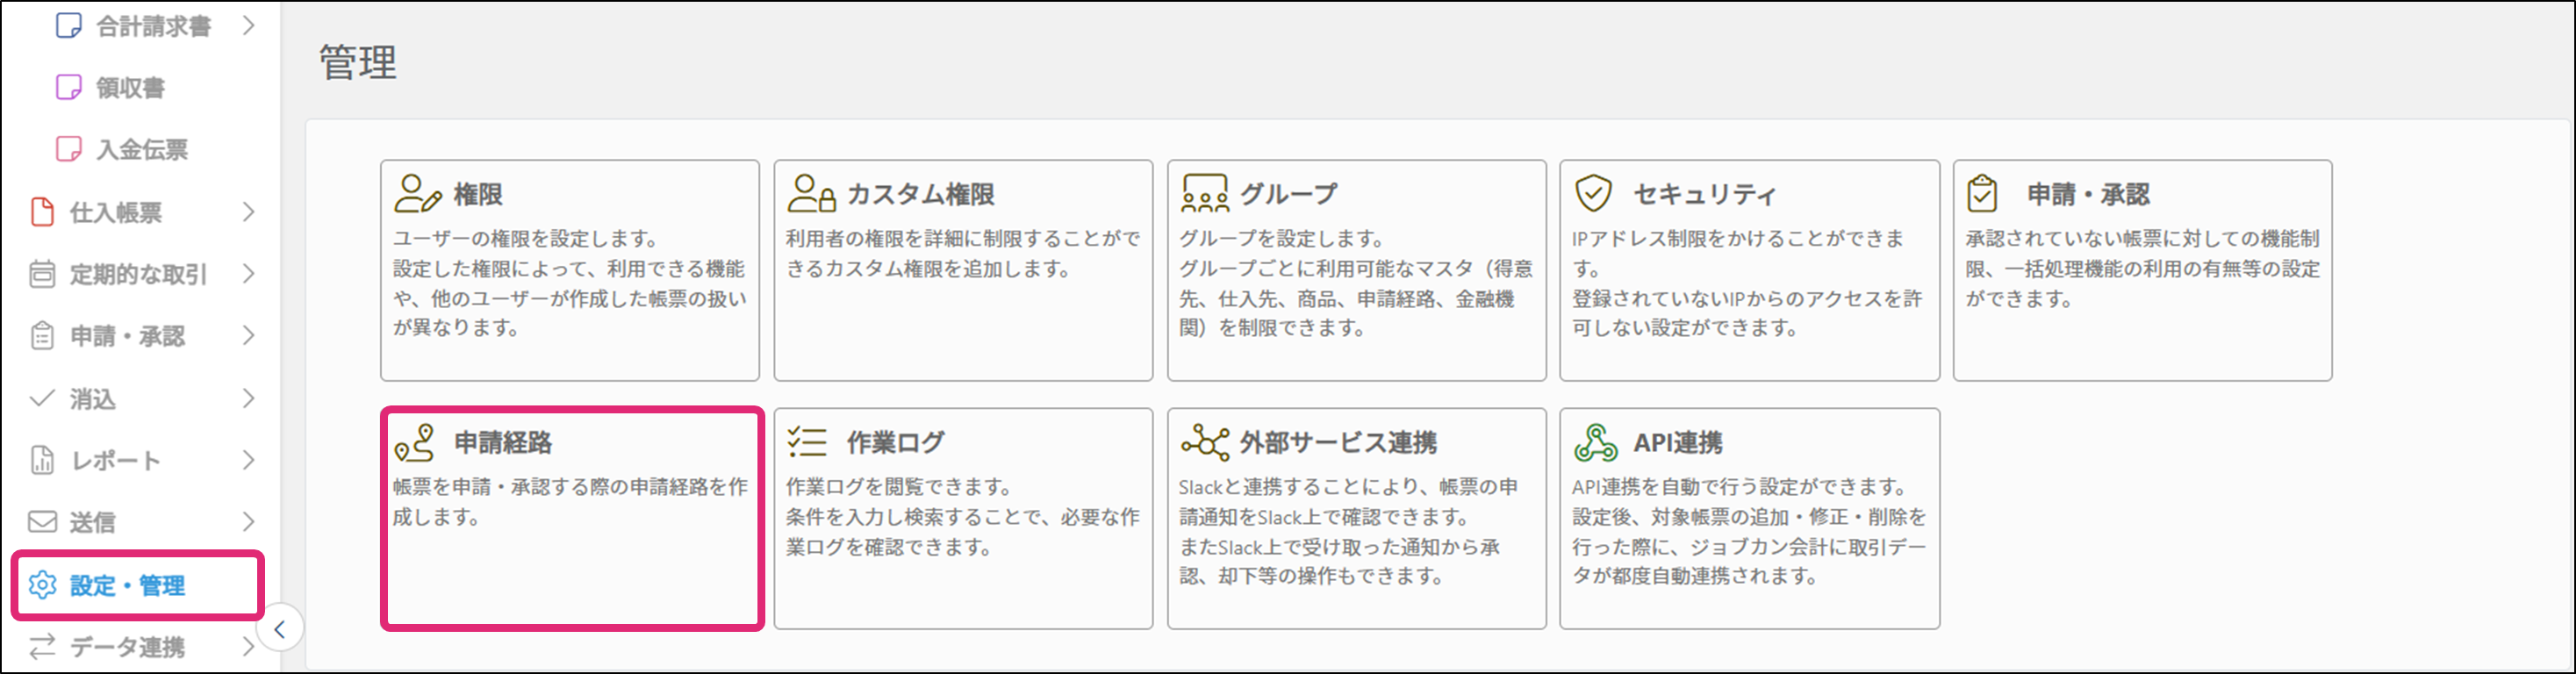
Task: Click the 消込 checkmark icon
Action: pos(42,398)
